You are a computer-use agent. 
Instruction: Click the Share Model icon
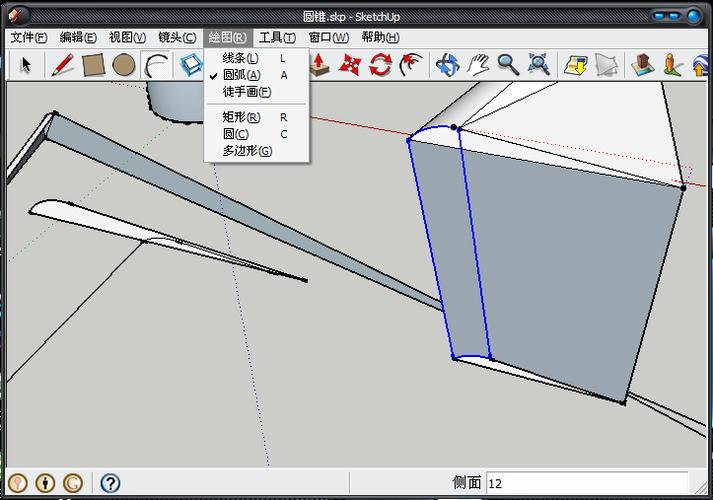(x=606, y=65)
